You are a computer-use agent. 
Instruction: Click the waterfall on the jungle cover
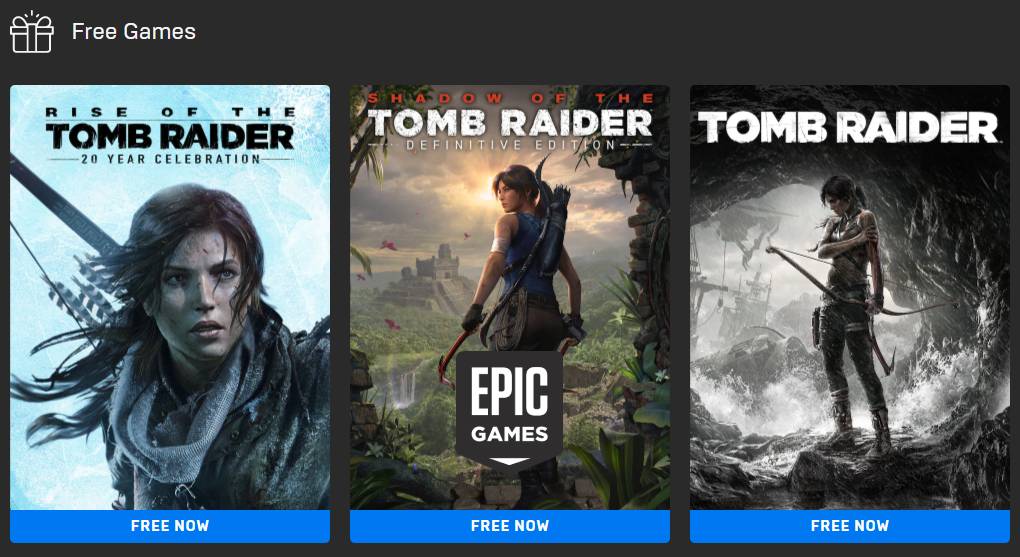405,388
